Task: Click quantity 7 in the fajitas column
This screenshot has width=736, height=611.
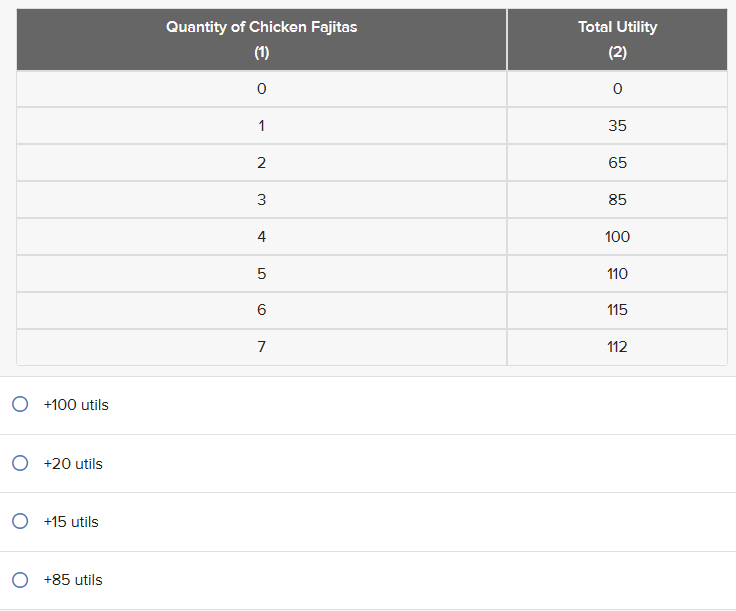Action: (261, 347)
